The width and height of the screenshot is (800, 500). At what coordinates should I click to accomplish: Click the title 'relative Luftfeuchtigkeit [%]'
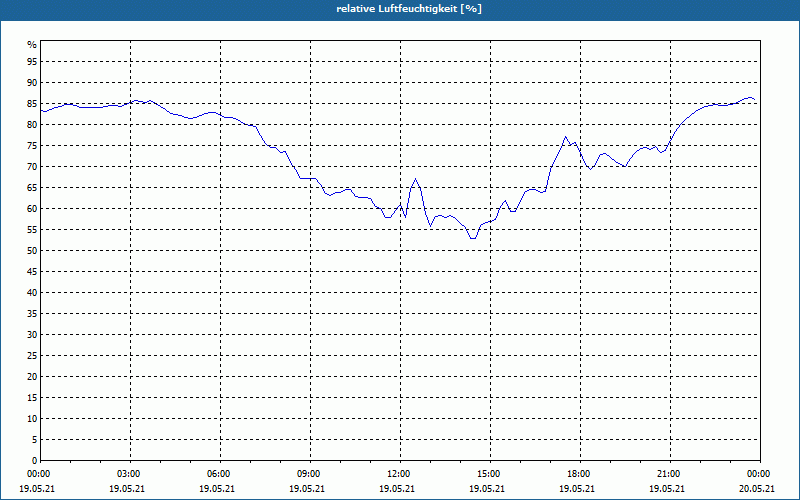coord(409,9)
